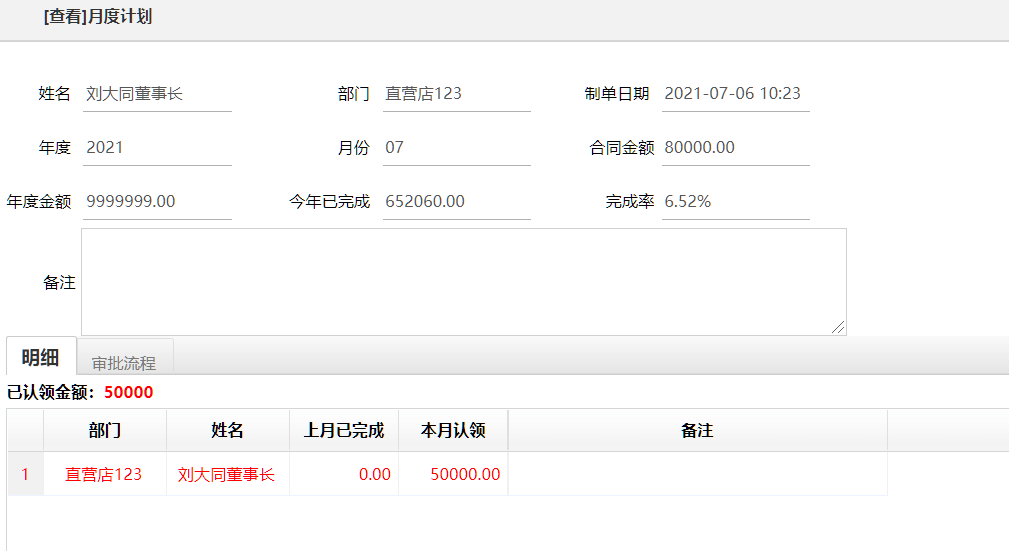Click the 部门 column header in table
The width and height of the screenshot is (1009, 551).
tap(105, 431)
